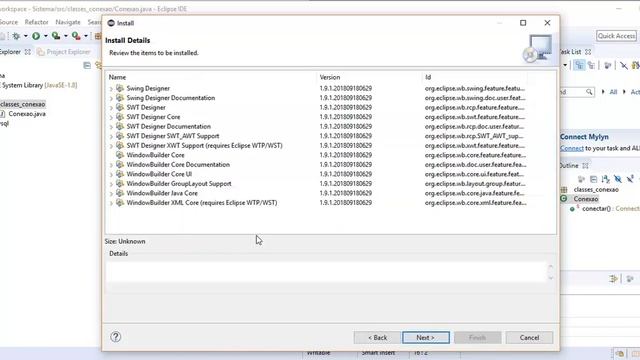Sort by the Version column header
The width and height of the screenshot is (640, 360).
369,77
